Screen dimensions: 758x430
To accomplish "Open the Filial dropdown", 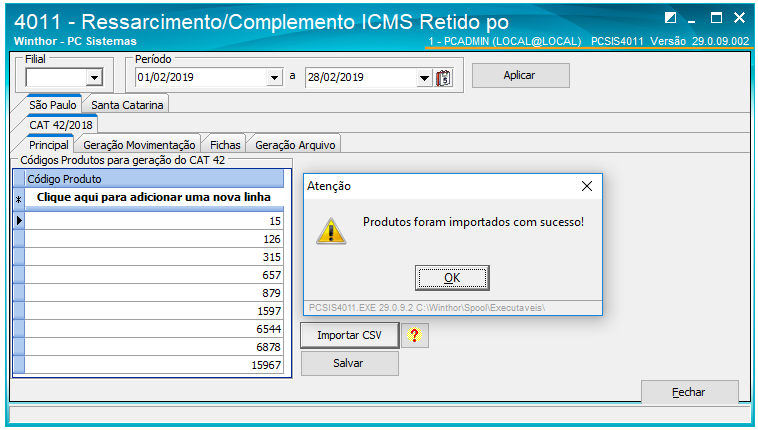I will [94, 77].
